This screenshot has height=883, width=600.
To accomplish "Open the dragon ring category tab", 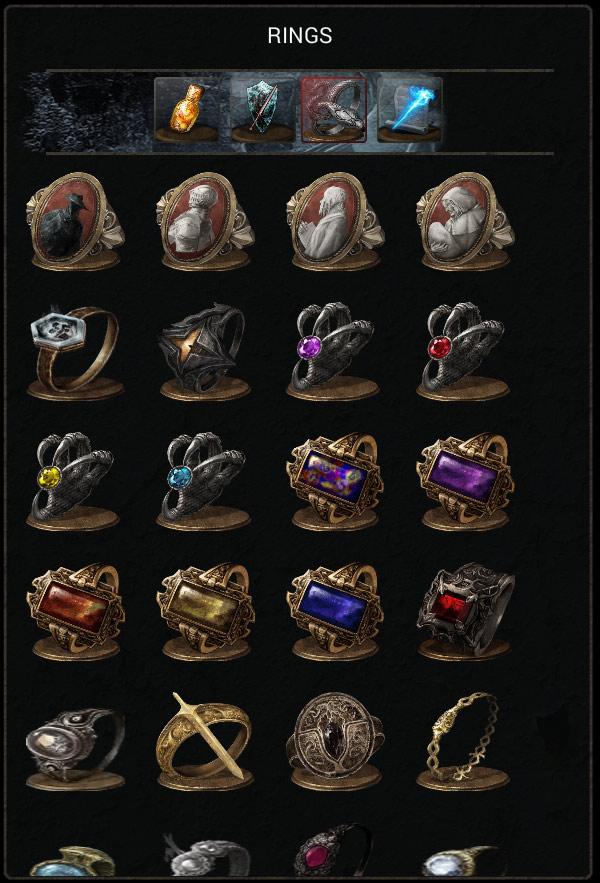I will coord(334,109).
